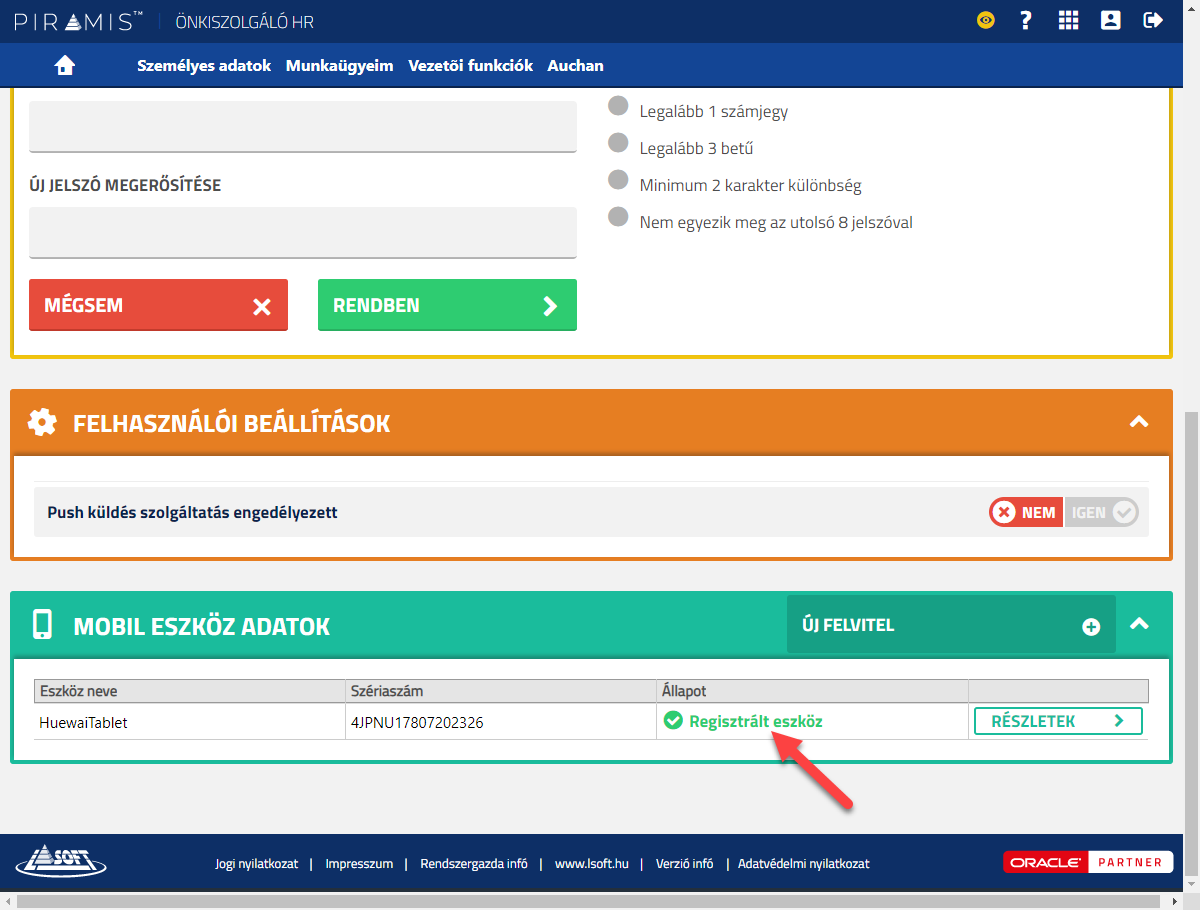Click the home icon in navigation bar
The width and height of the screenshot is (1200, 910).
pyautogui.click(x=65, y=66)
